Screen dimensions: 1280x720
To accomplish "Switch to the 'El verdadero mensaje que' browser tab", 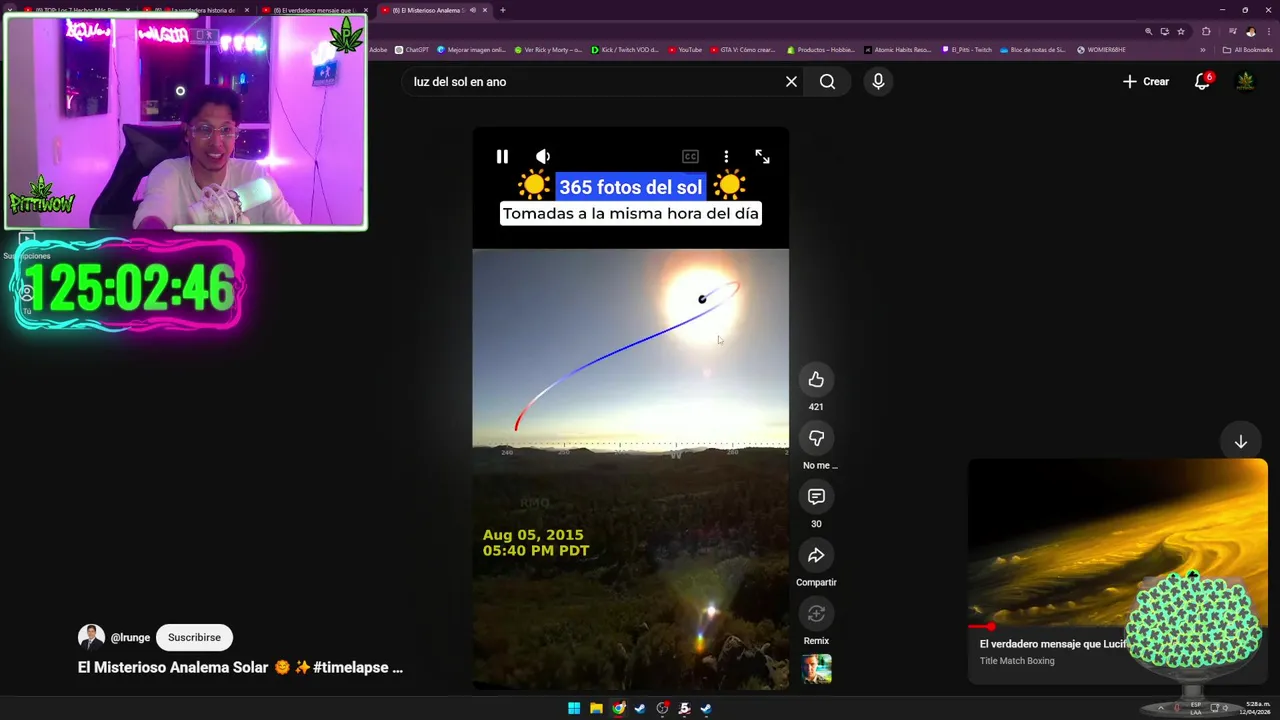I will [312, 10].
